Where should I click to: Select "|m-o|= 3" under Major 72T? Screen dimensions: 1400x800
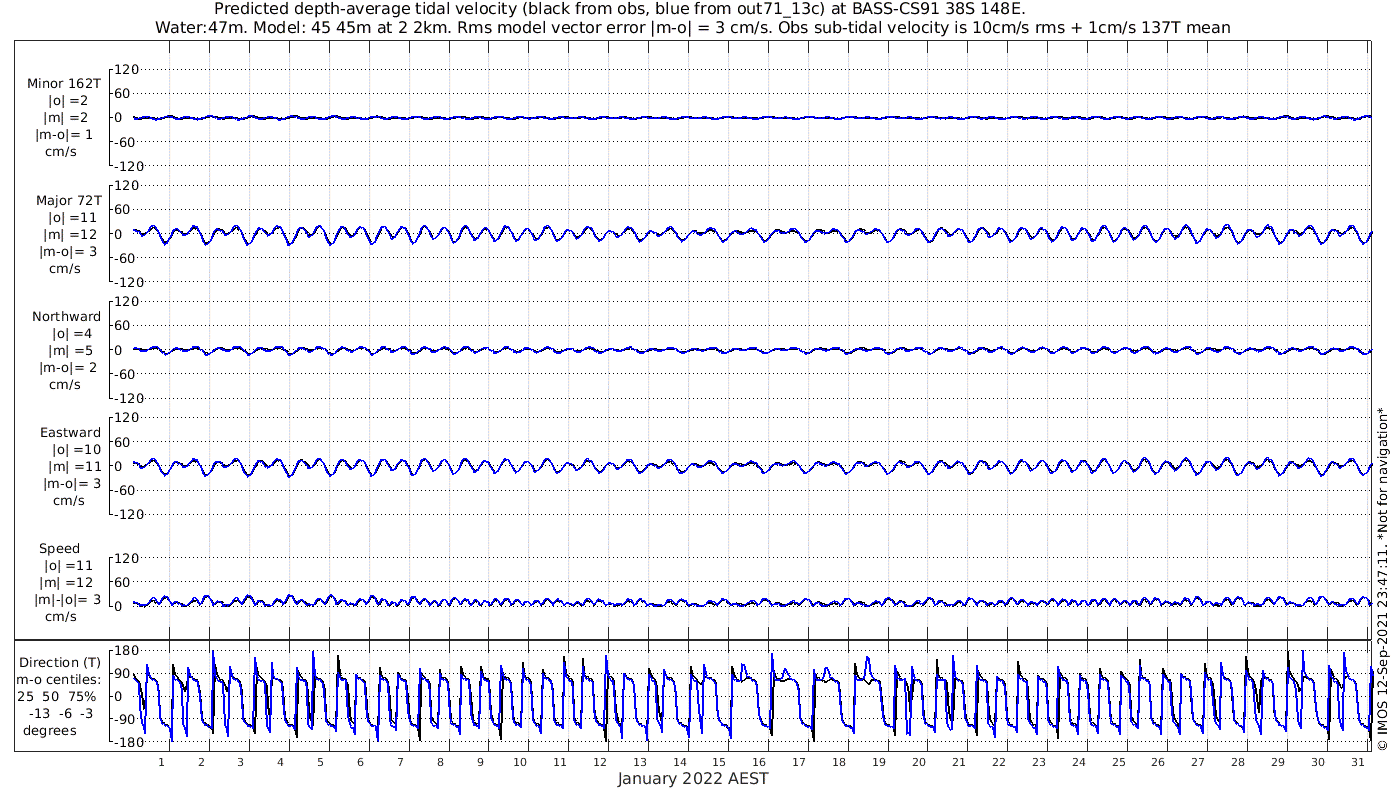pos(66,252)
